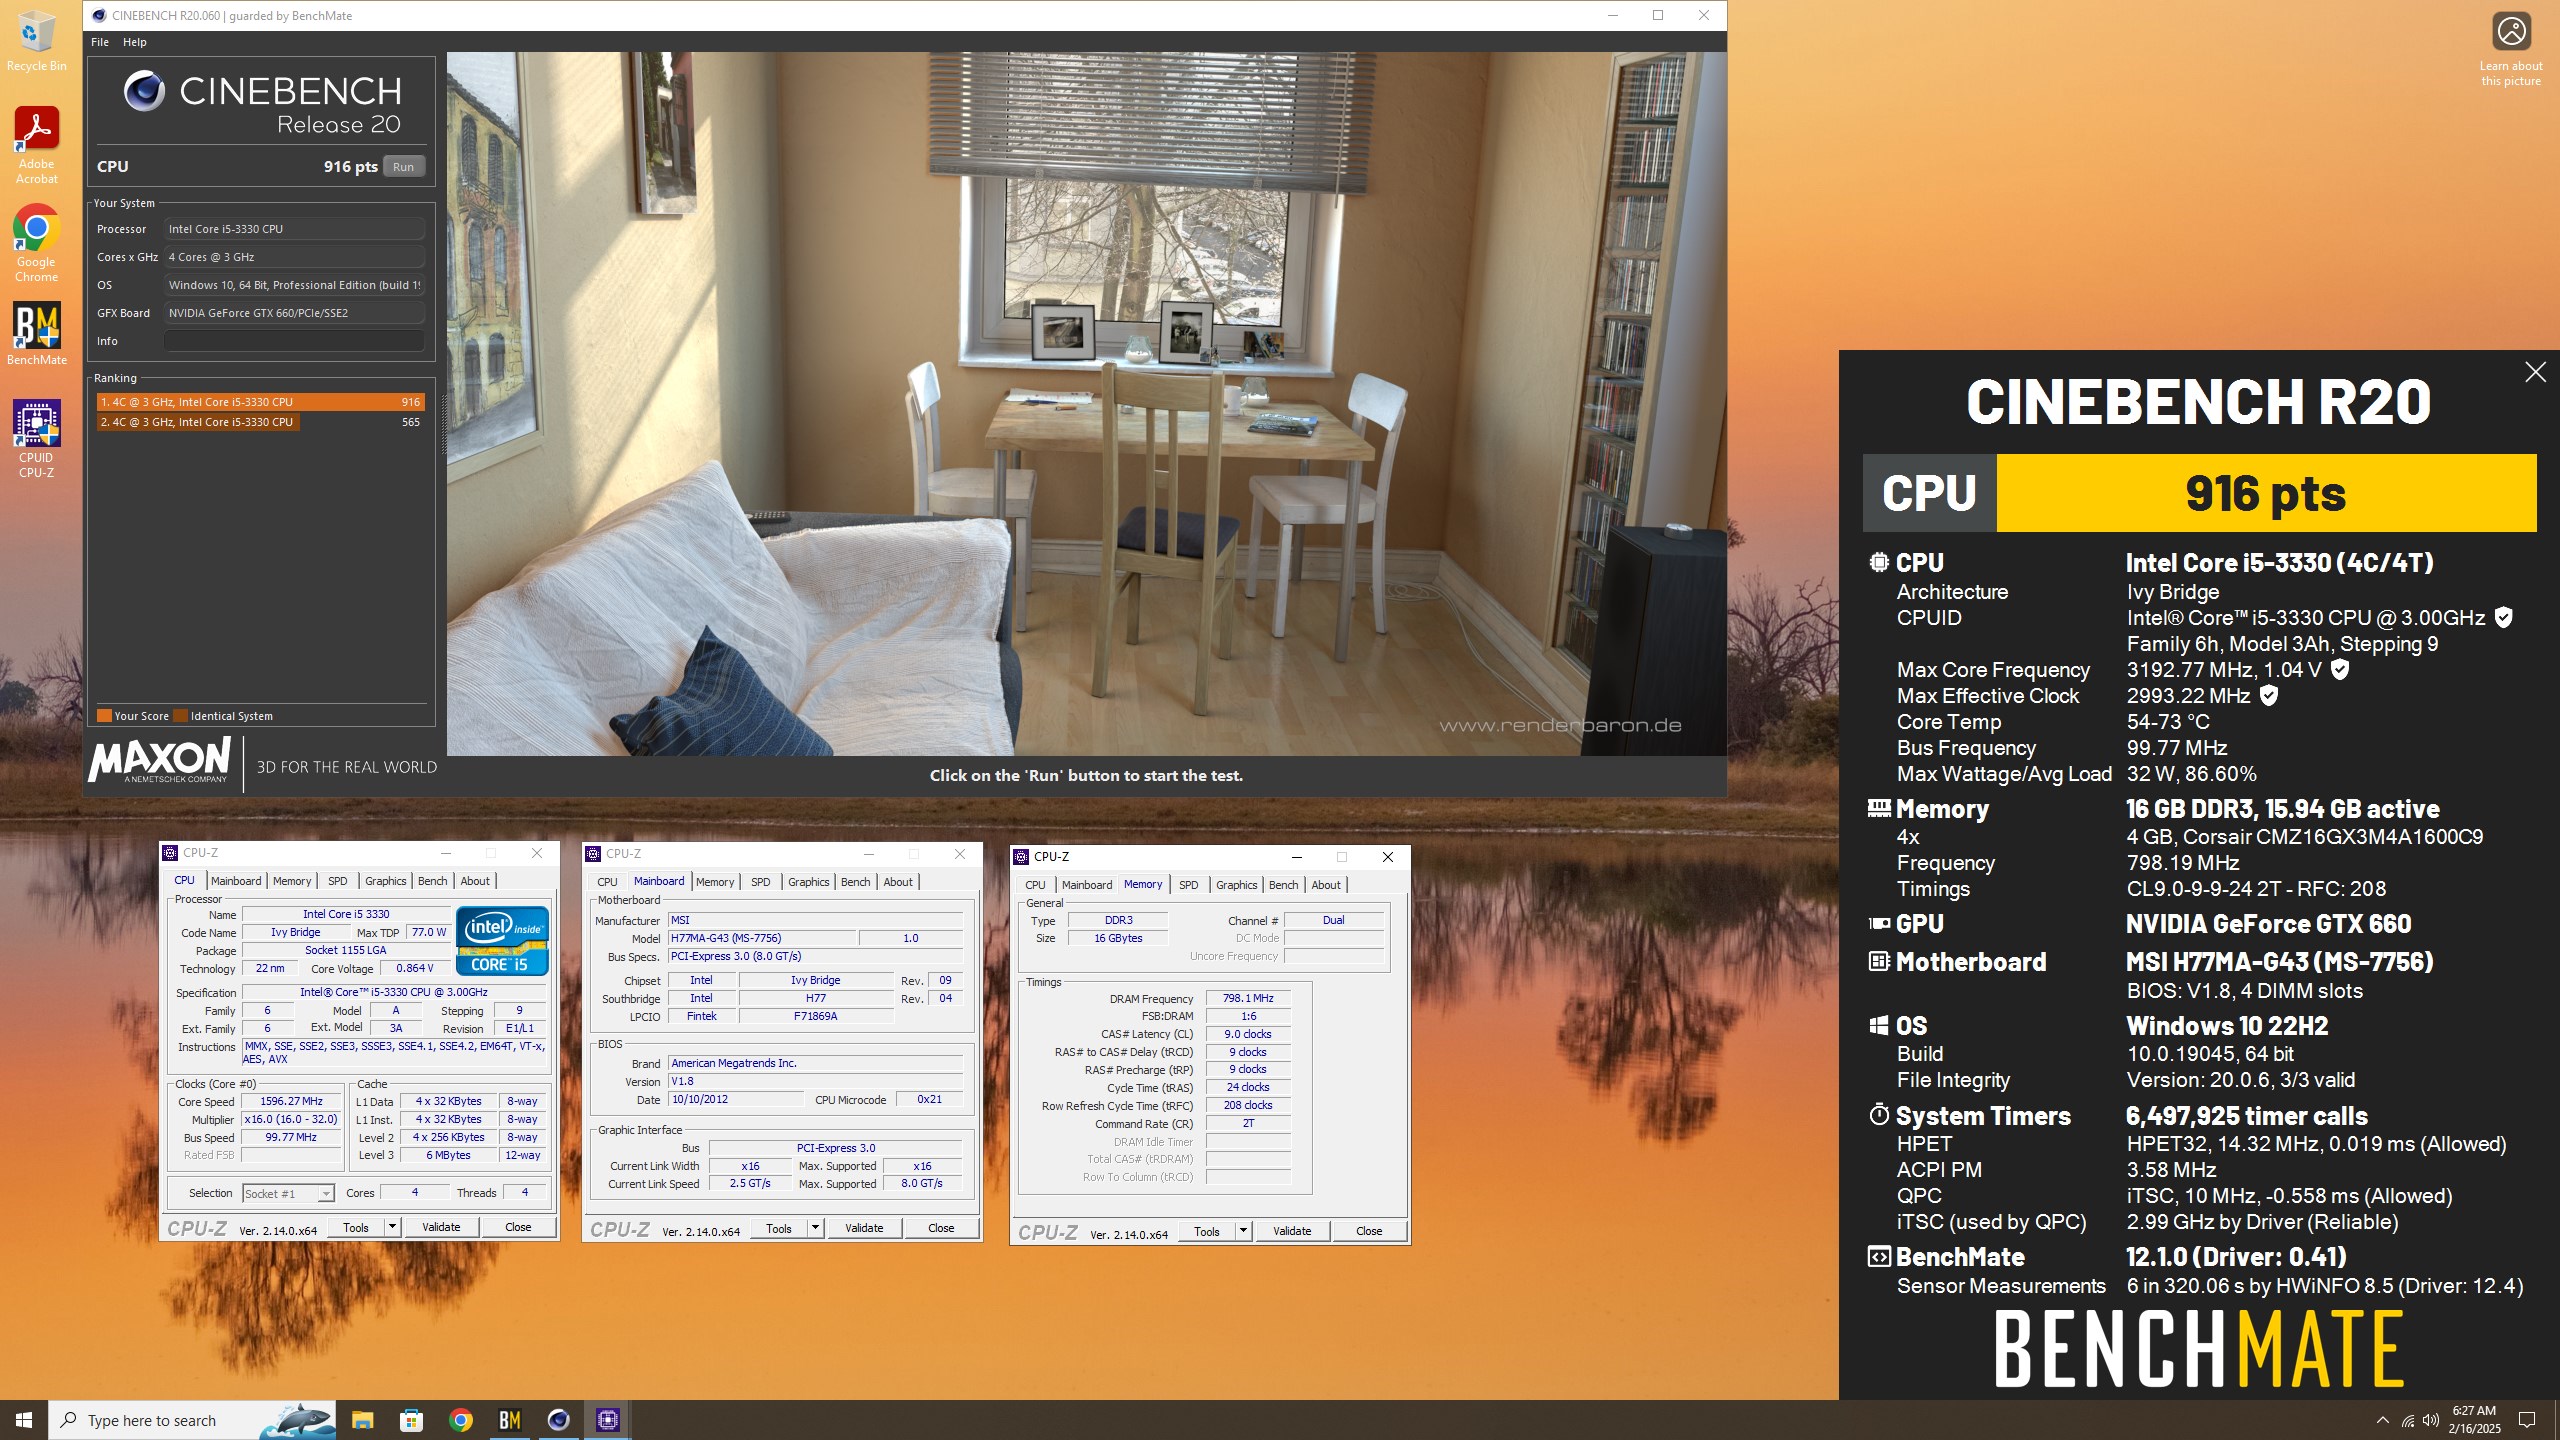
Task: Click the Cinebench logo icon
Action: click(144, 91)
